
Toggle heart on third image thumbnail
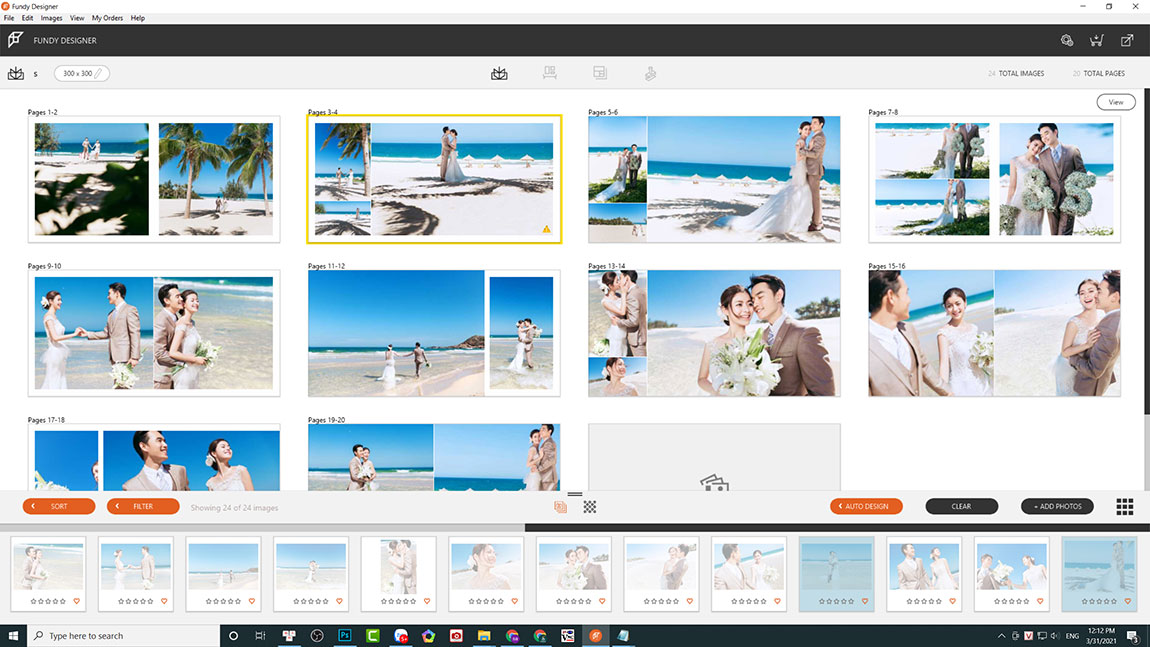point(252,602)
